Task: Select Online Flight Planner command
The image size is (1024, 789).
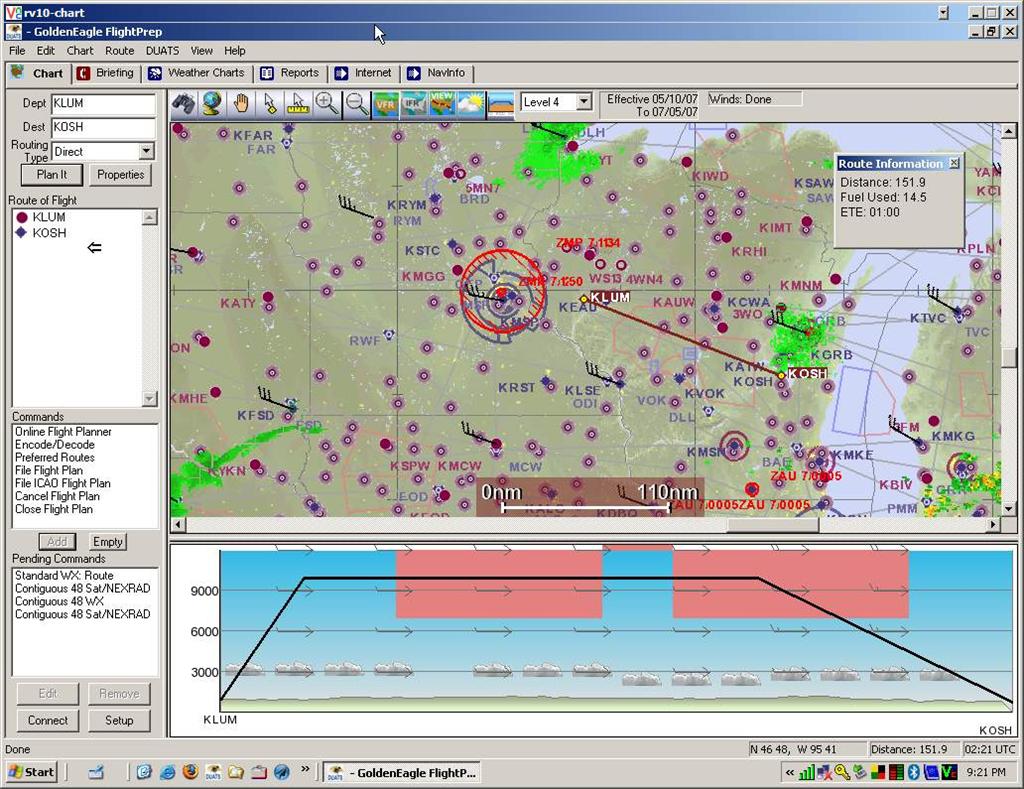Action: coord(63,432)
